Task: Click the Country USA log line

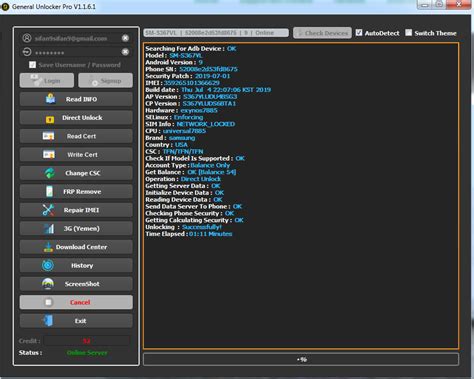Action: click(x=166, y=145)
